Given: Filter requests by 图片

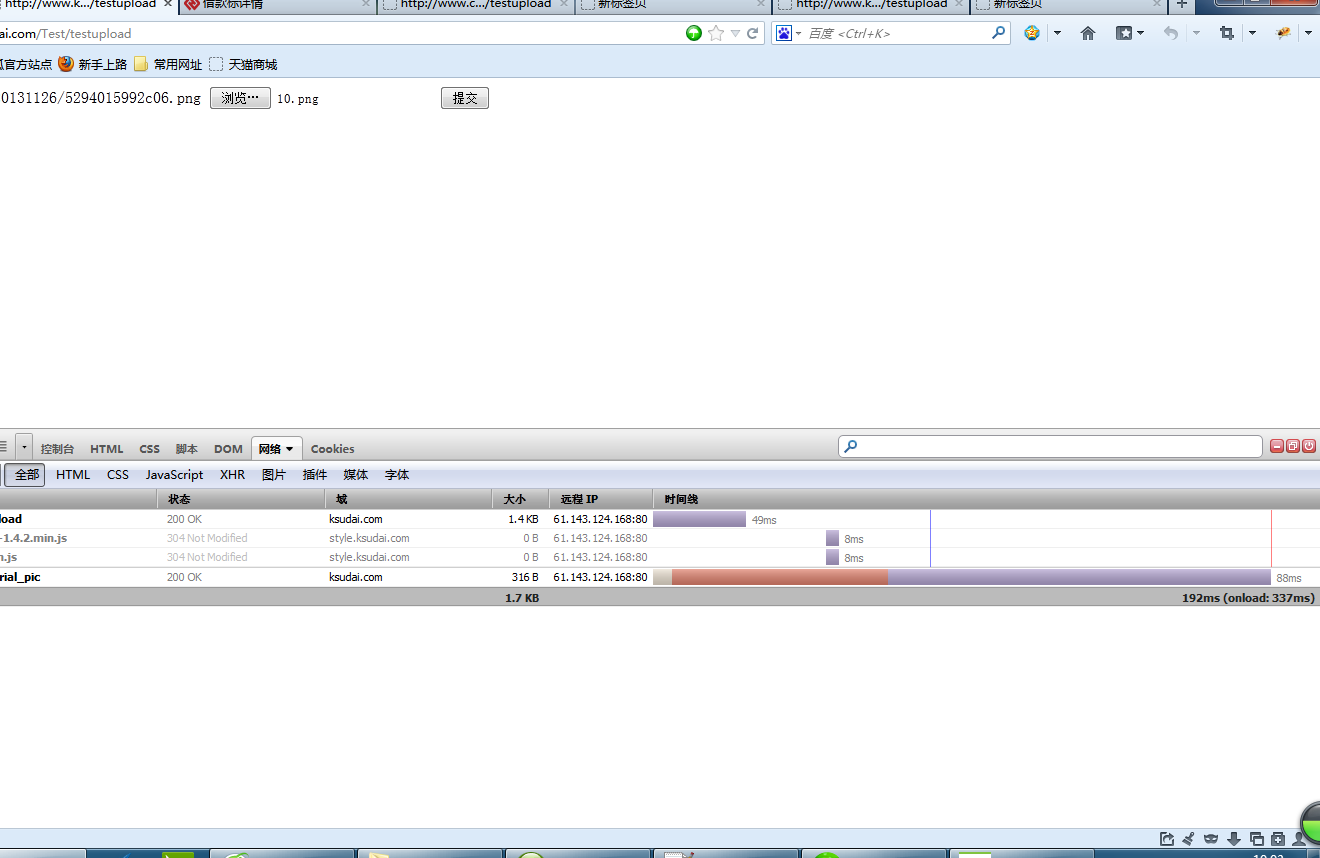Looking at the screenshot, I should 274,475.
